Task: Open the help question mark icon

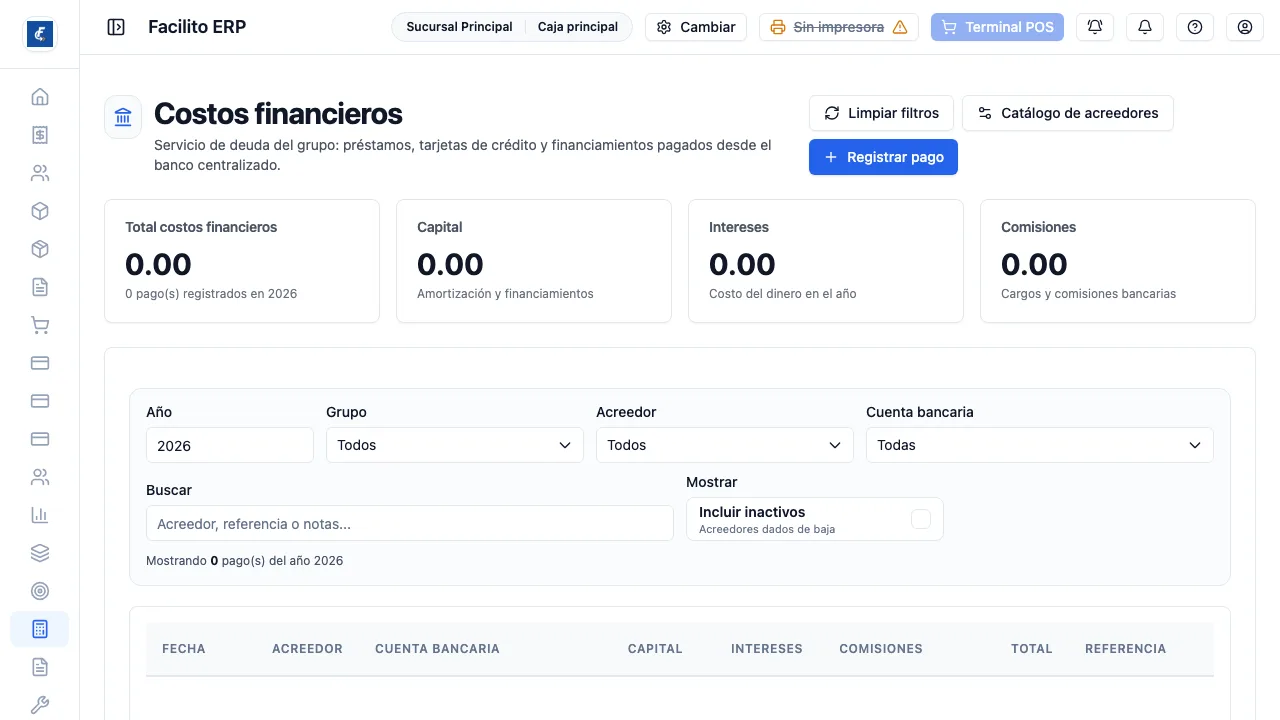Action: (x=1195, y=27)
